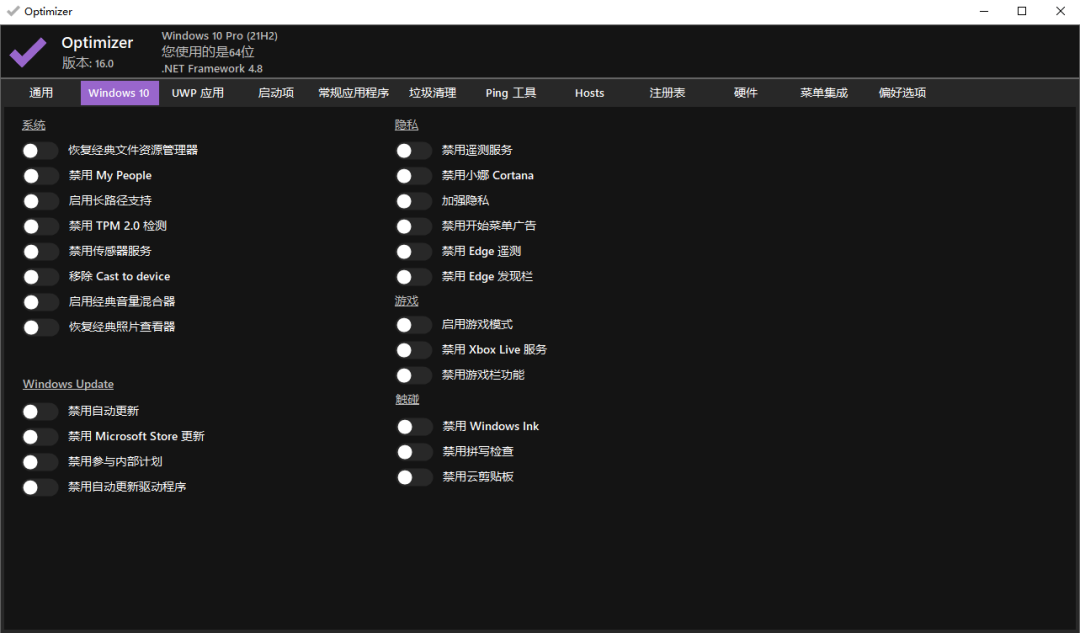
Task: Toggle 禁用自动更新 switch
Action: (x=39, y=411)
